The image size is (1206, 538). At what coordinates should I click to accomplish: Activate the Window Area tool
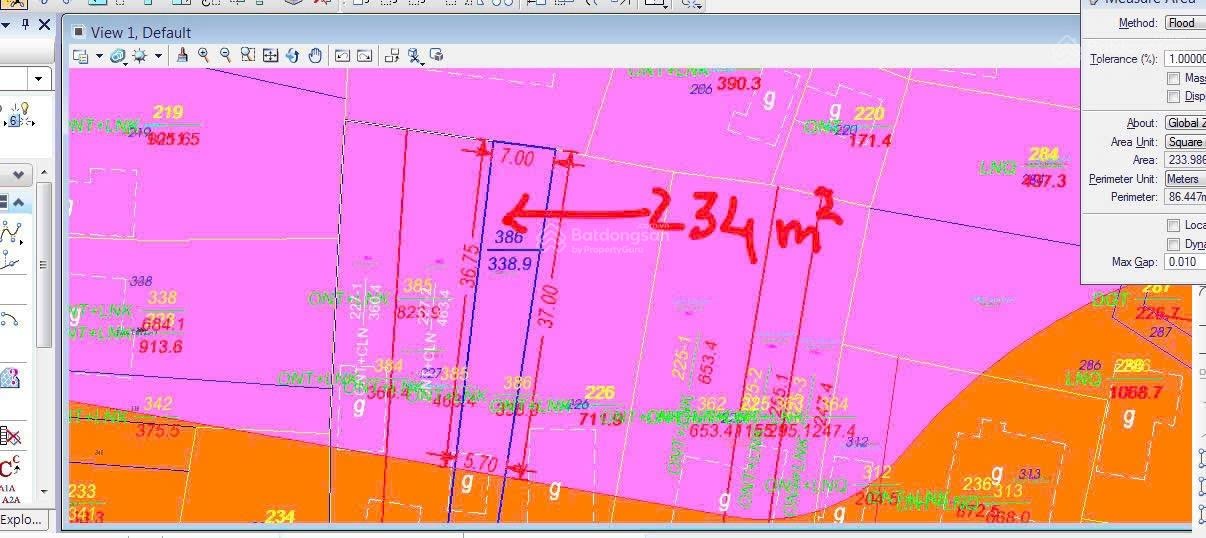[248, 56]
